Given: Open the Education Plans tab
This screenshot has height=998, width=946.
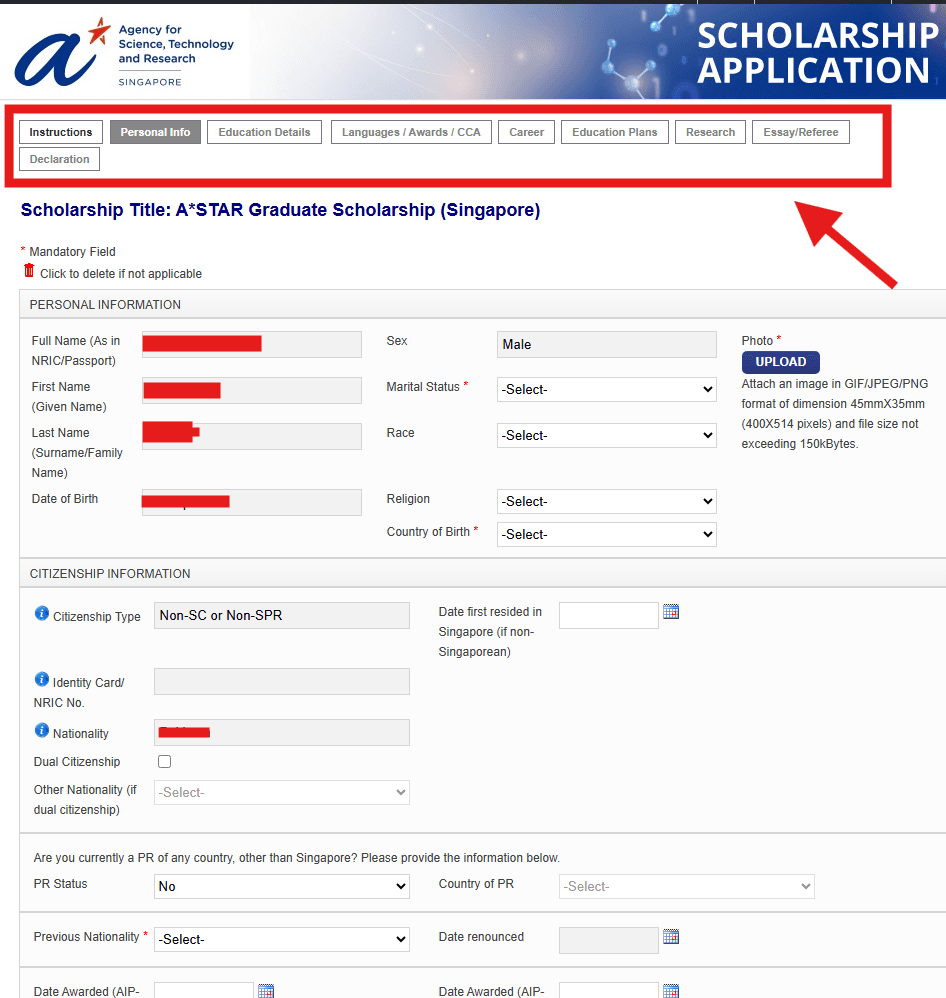Looking at the screenshot, I should [x=614, y=132].
